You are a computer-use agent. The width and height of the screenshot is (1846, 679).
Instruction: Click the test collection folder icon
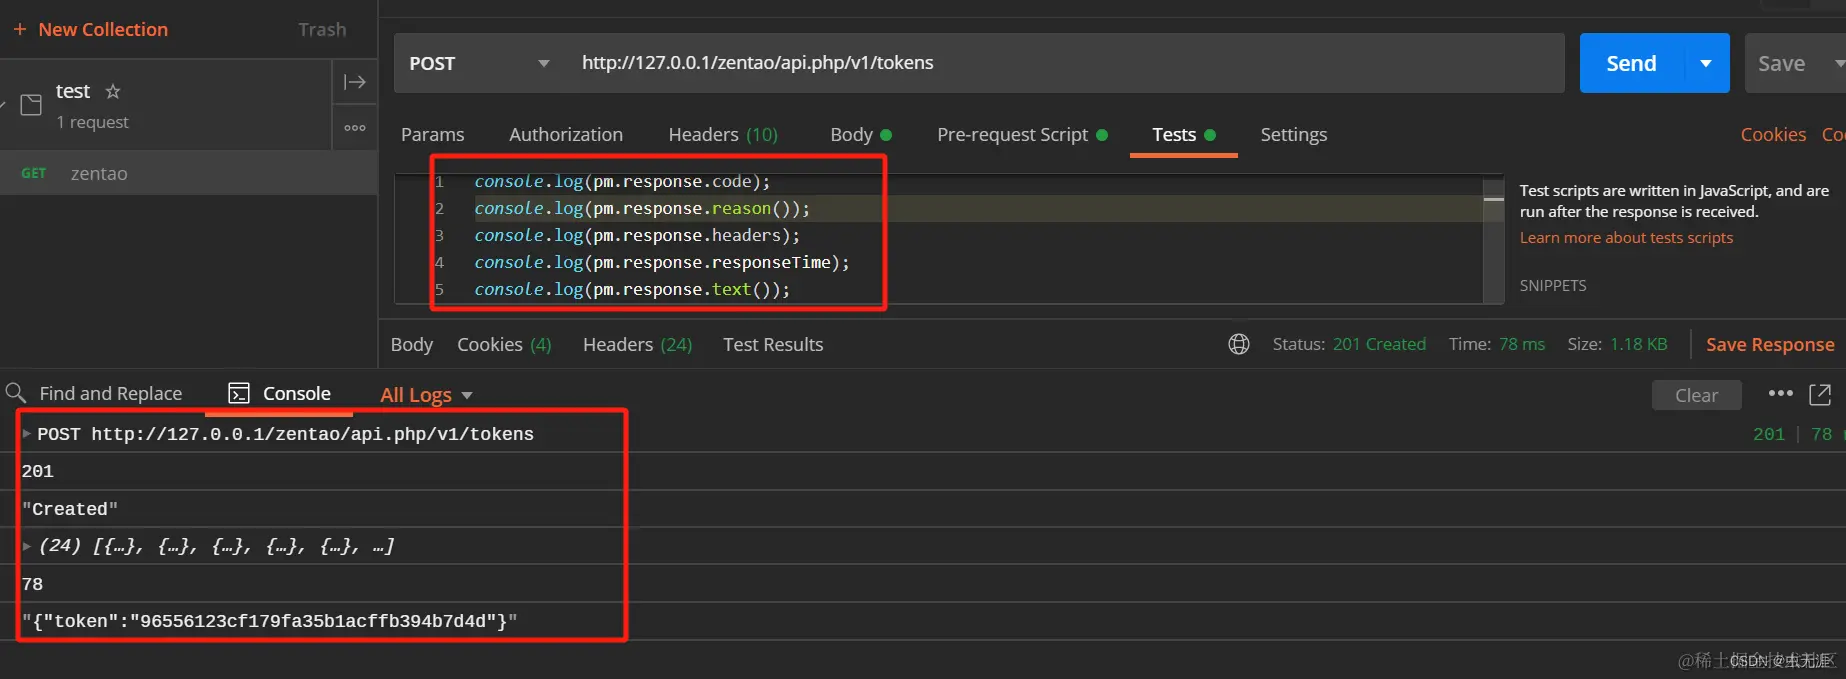tap(32, 105)
